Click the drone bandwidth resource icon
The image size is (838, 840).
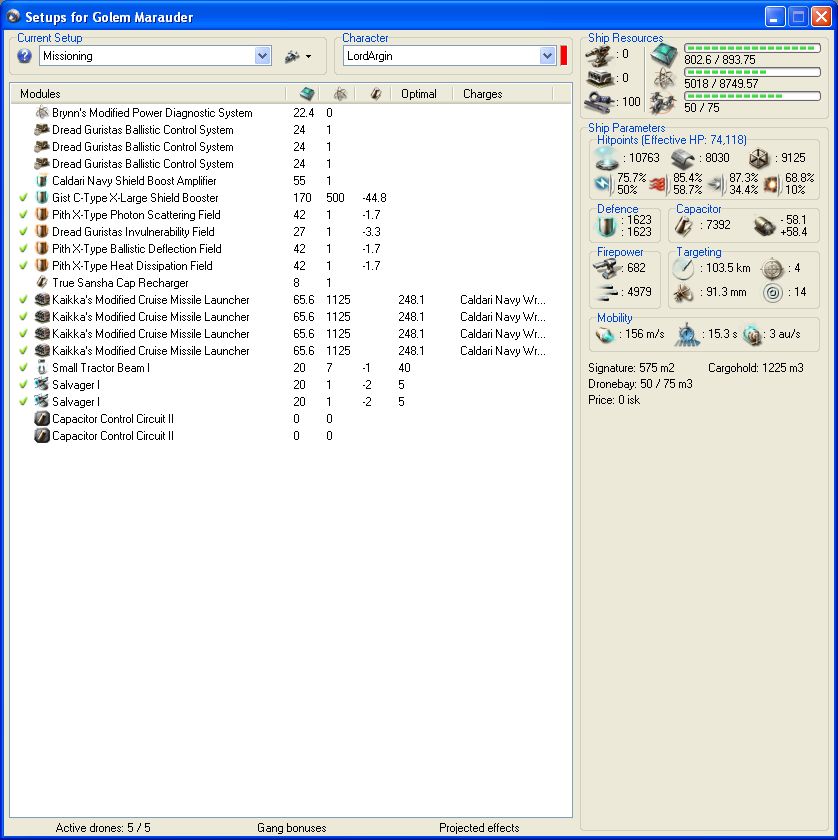663,102
